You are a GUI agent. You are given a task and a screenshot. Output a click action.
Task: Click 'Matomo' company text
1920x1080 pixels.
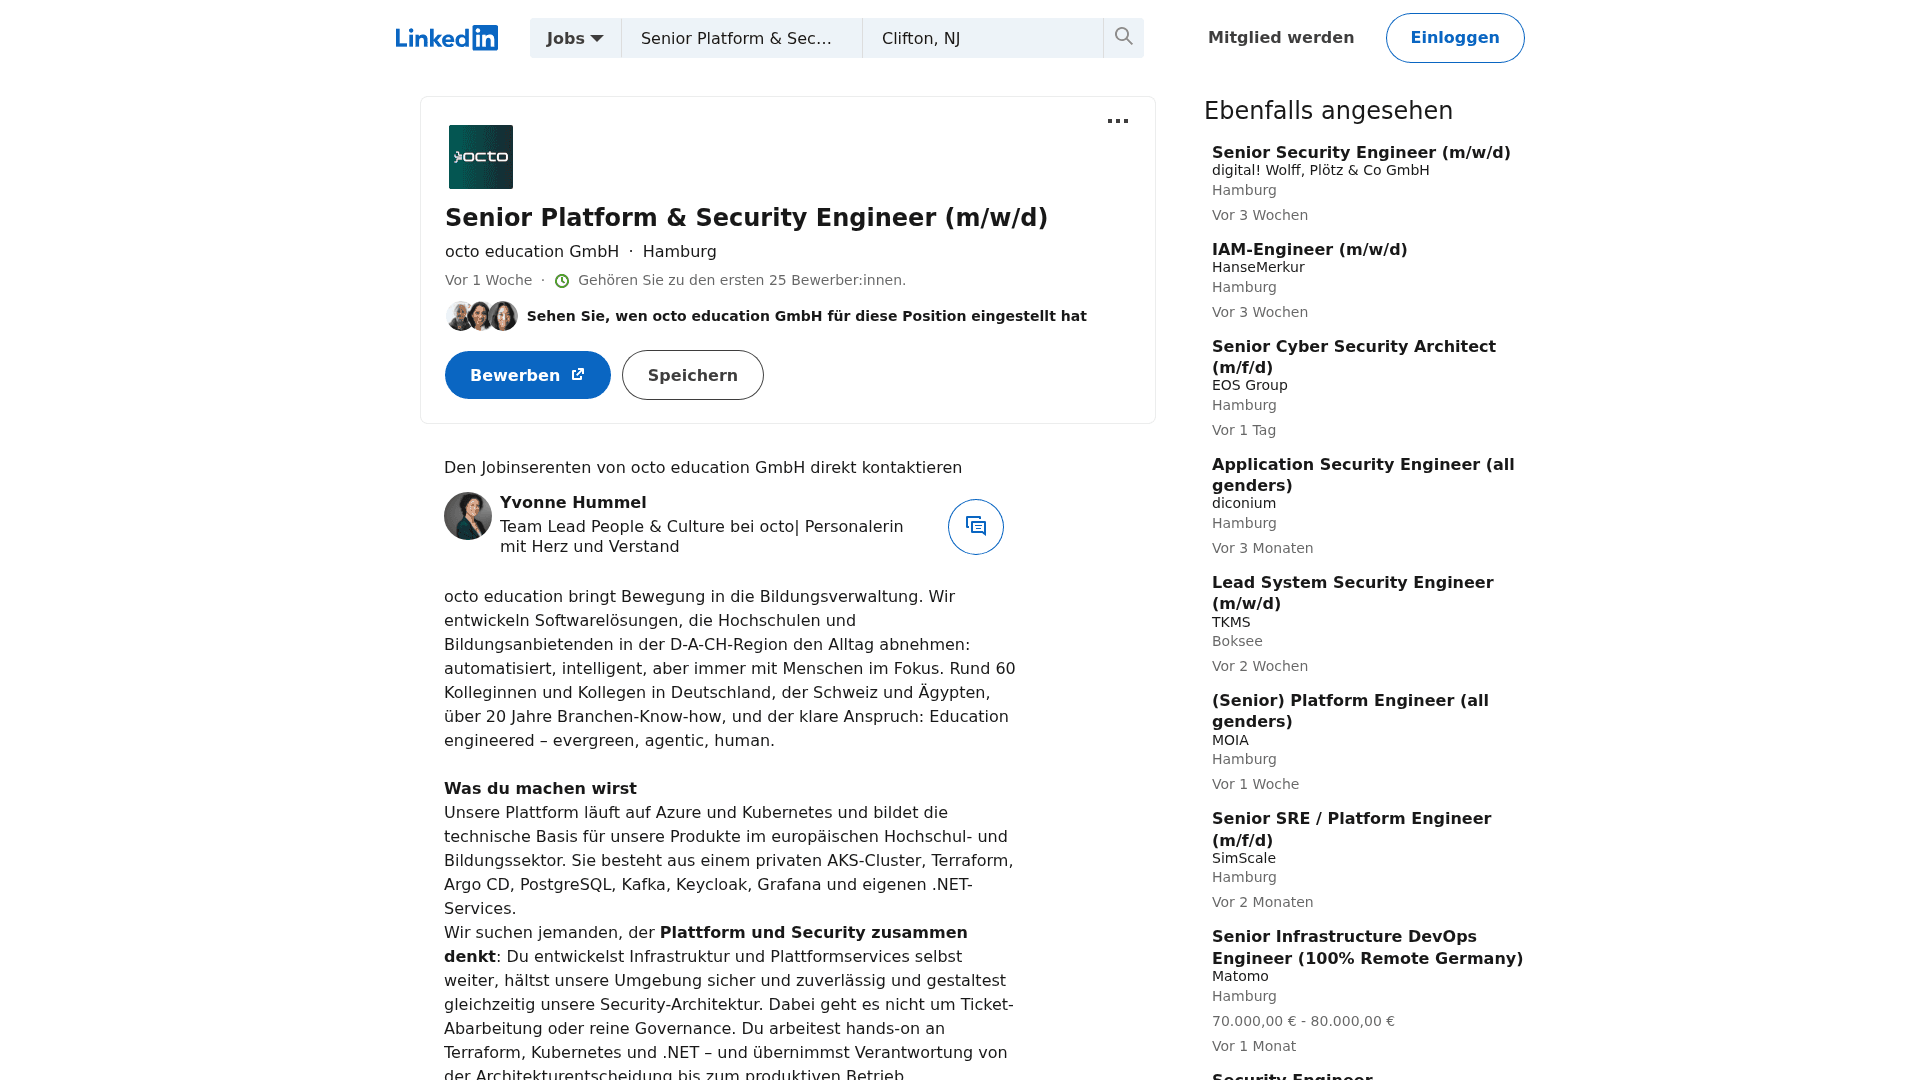pos(1240,976)
